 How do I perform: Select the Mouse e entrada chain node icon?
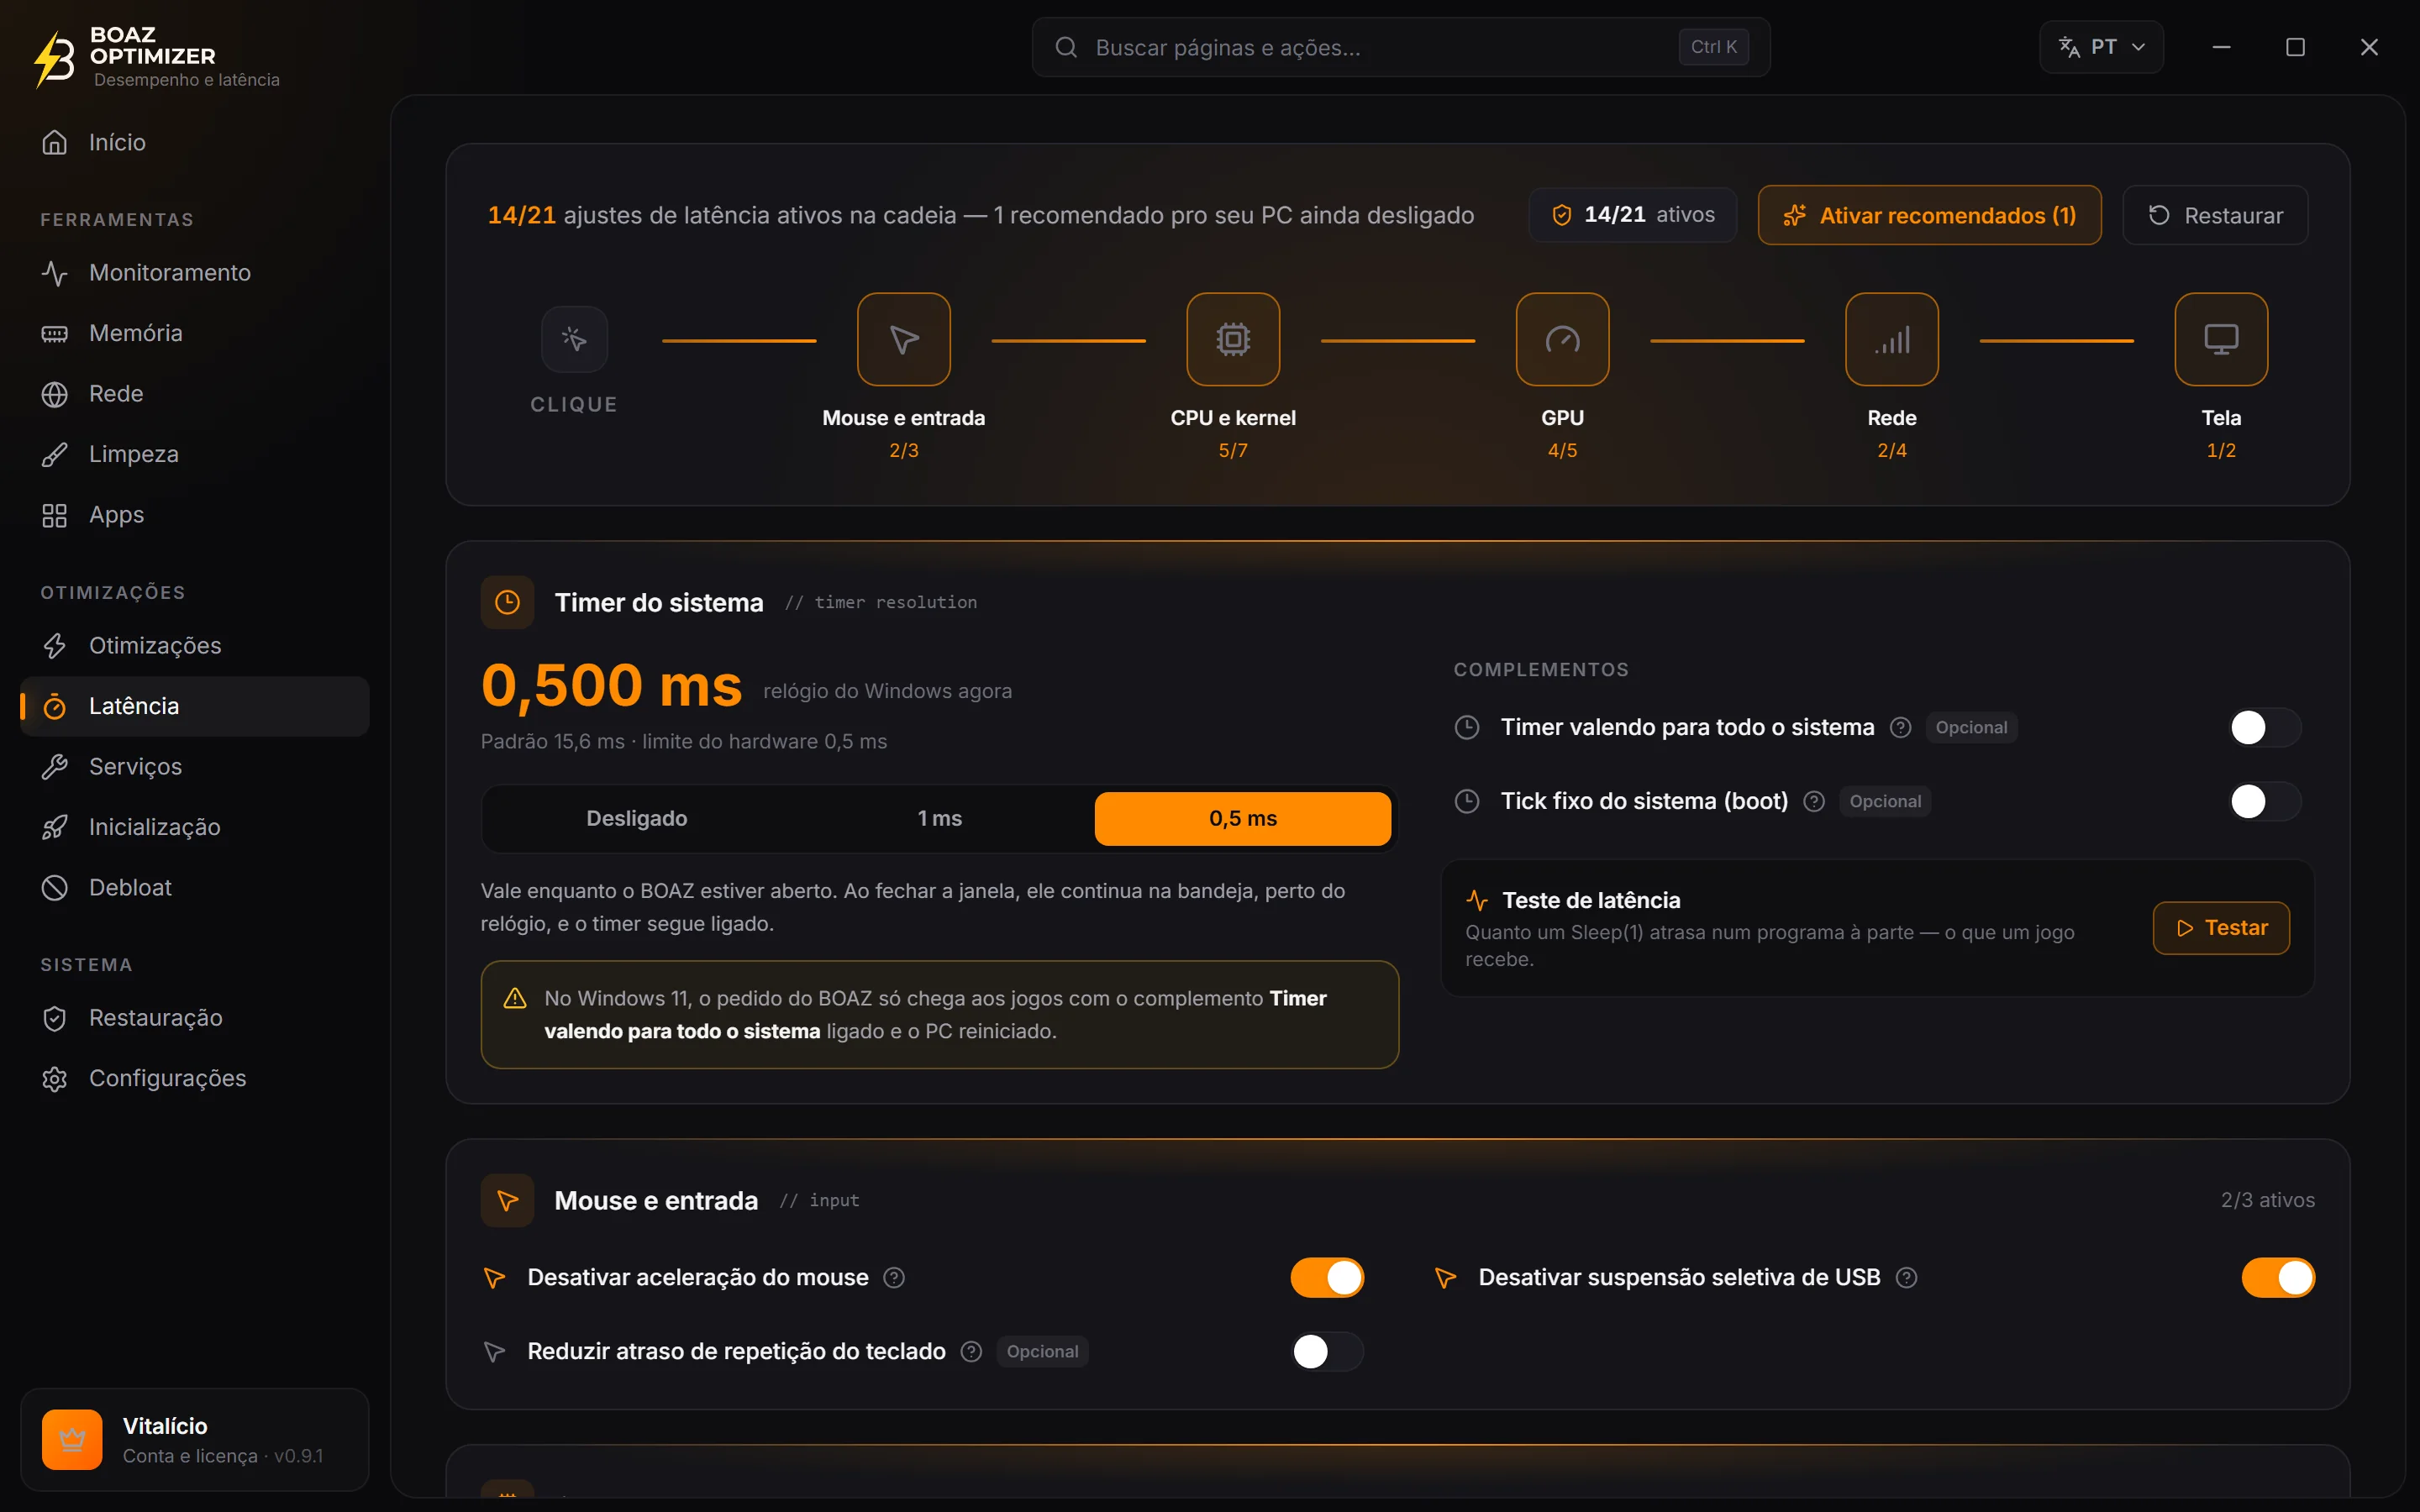click(904, 339)
